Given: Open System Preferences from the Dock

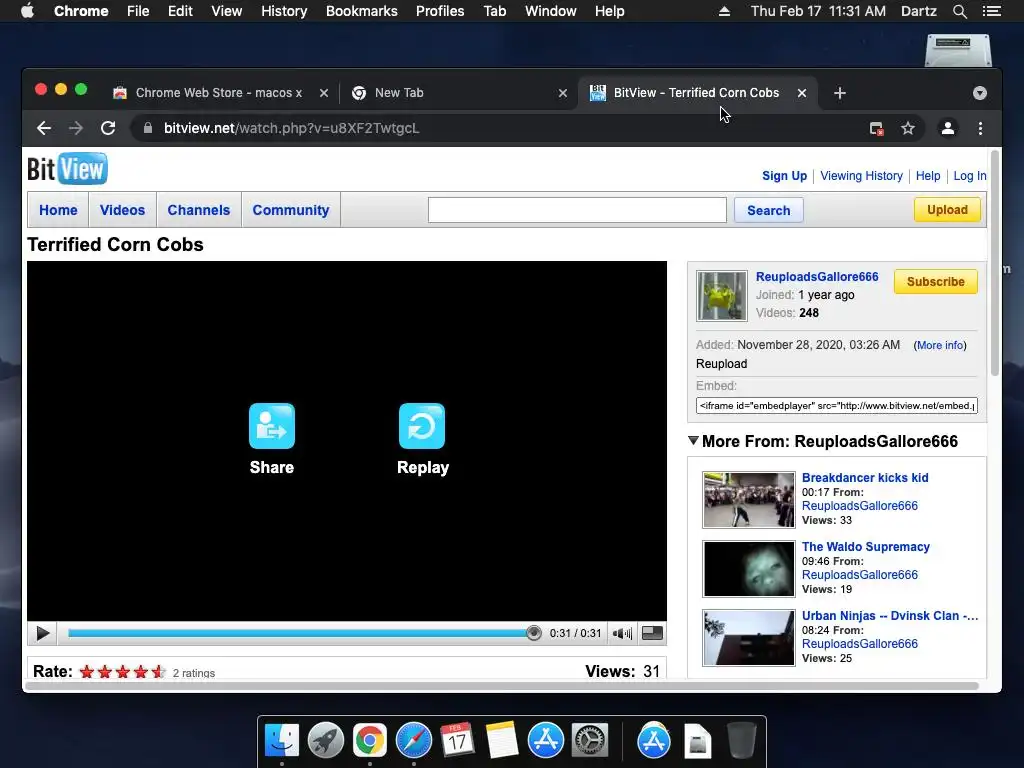Looking at the screenshot, I should coord(590,741).
